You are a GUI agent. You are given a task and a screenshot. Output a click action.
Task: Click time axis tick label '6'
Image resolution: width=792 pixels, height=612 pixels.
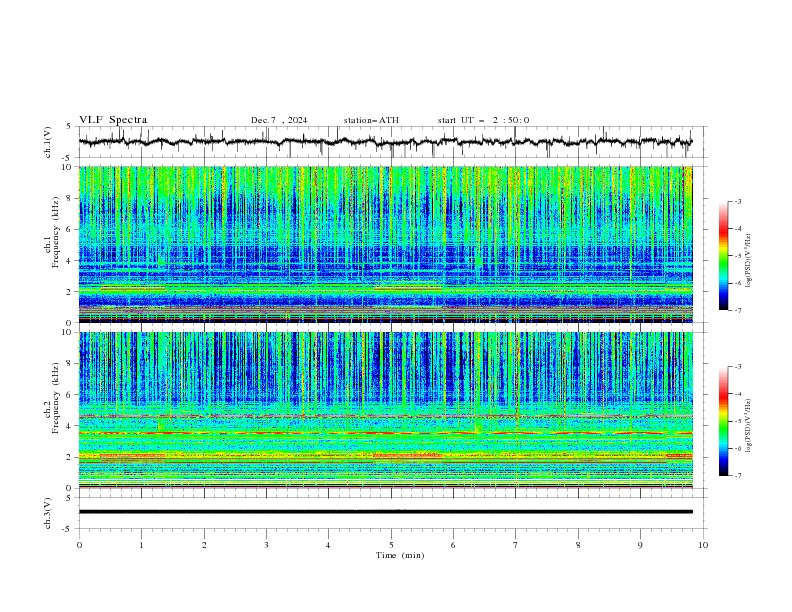[x=453, y=545]
